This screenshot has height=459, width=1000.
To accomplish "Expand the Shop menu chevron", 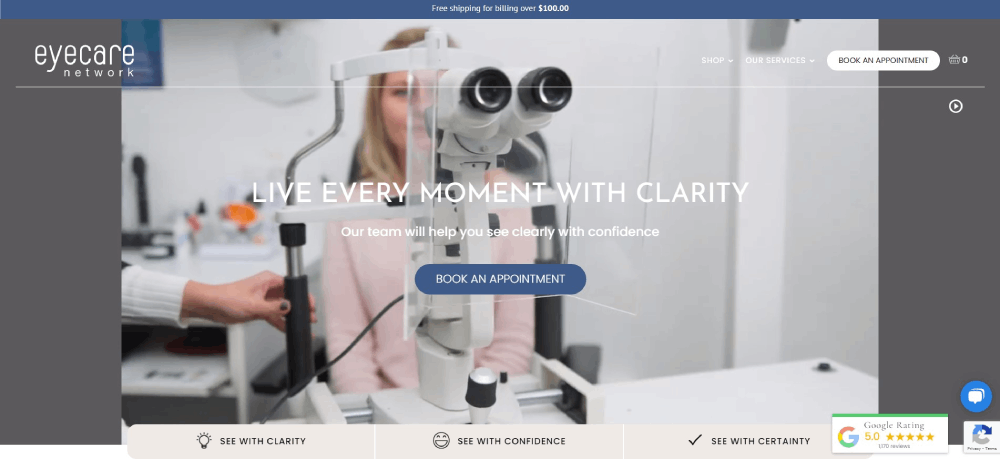I will (731, 61).
